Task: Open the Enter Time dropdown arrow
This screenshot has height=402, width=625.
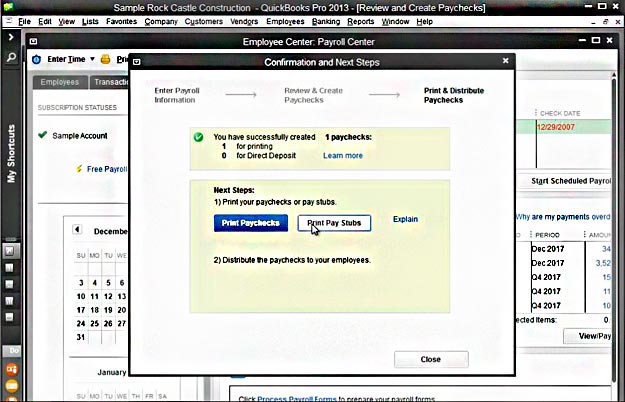Action: (92, 59)
